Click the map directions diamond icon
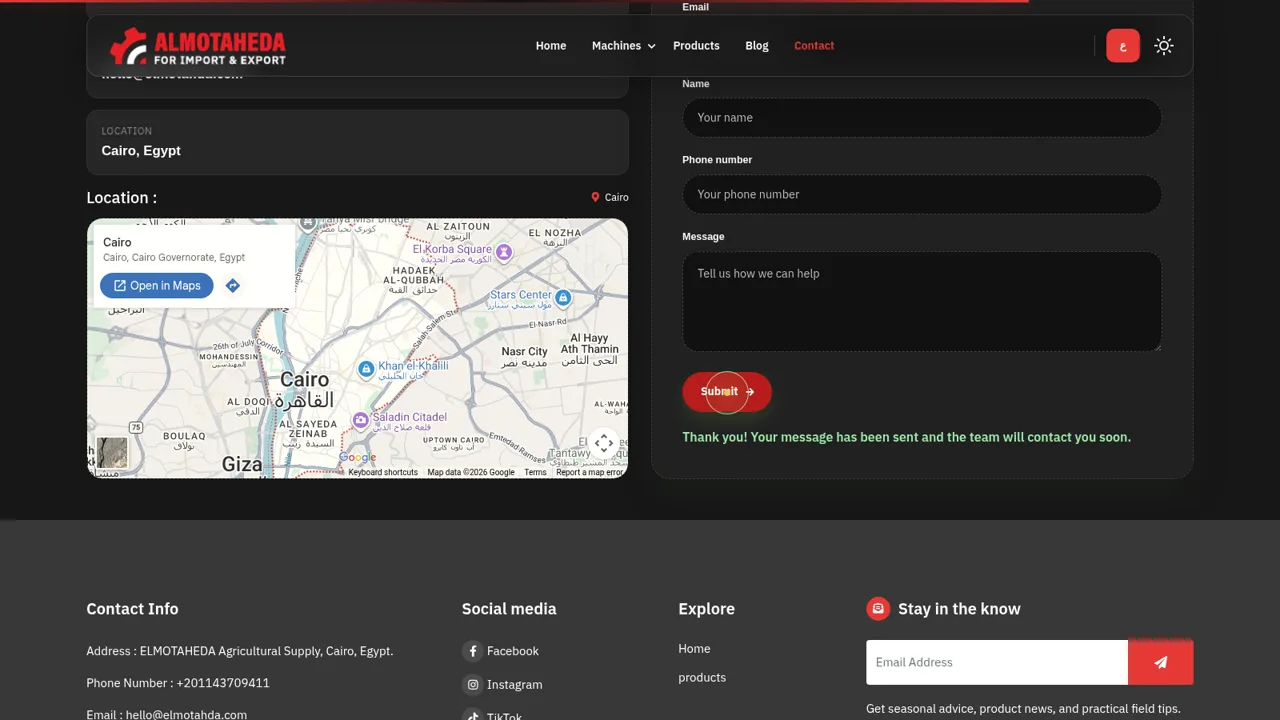1280x720 pixels. pyautogui.click(x=233, y=286)
